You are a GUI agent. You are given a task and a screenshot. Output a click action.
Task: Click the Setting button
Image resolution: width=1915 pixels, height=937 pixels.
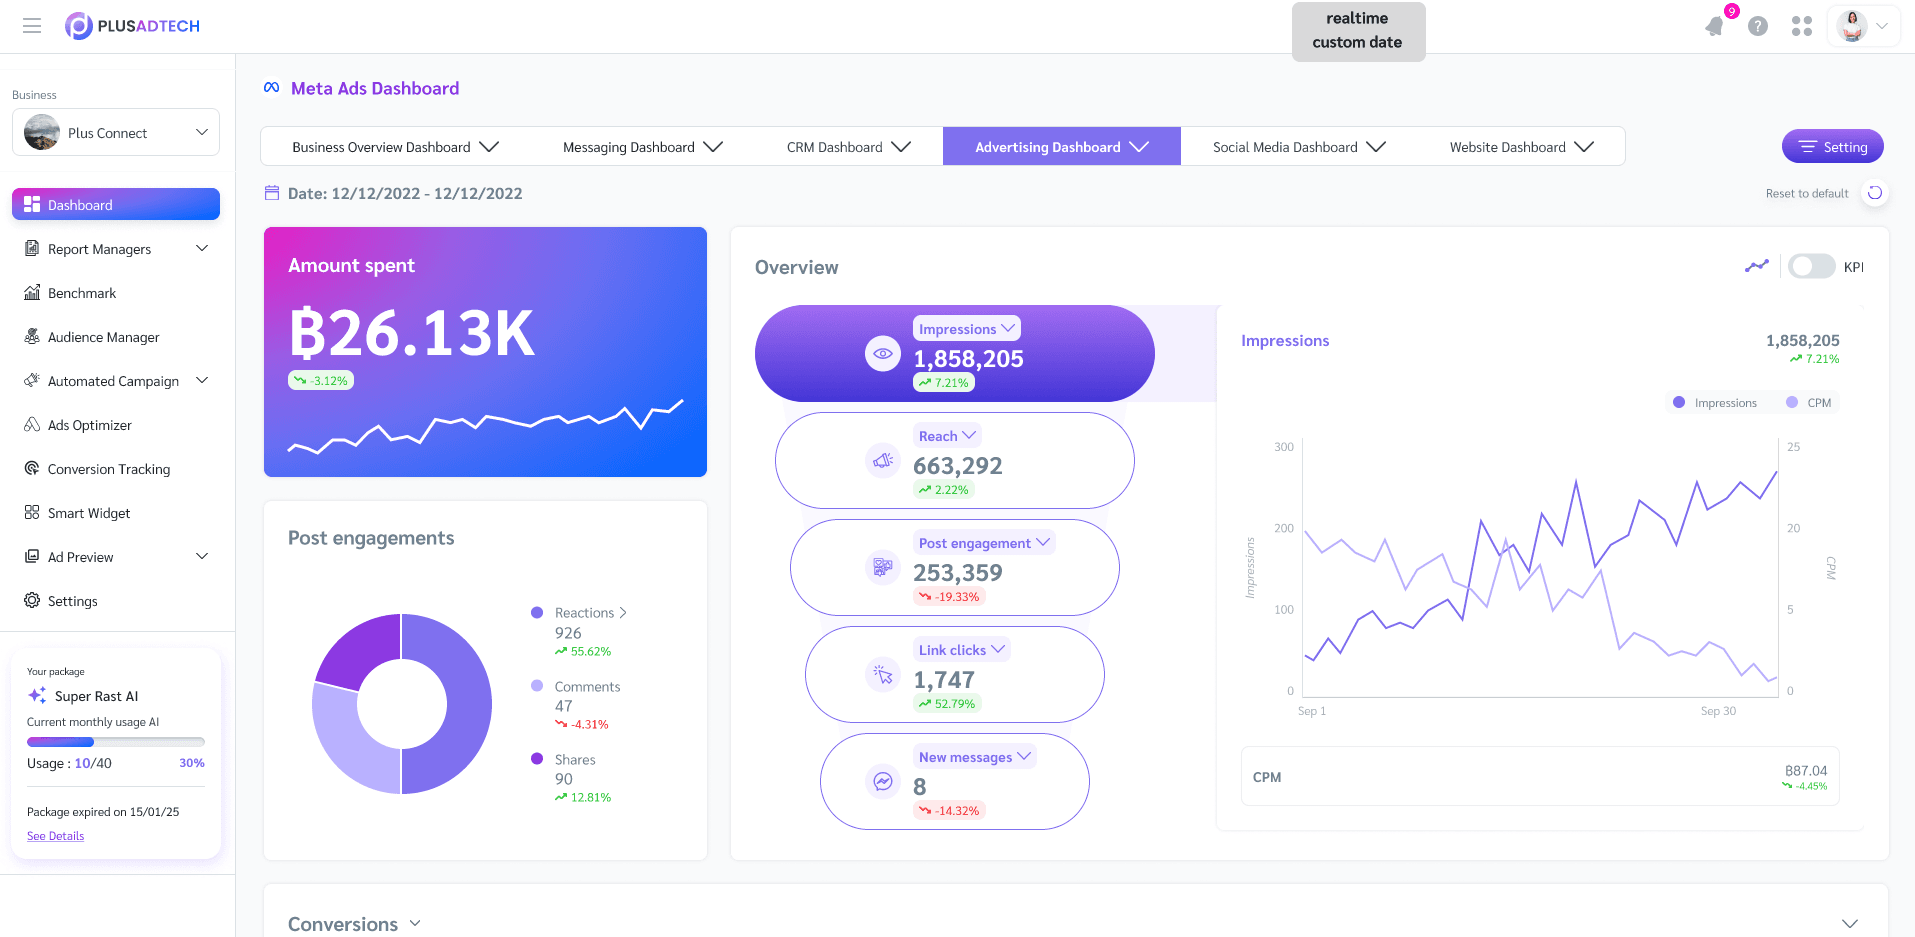click(x=1832, y=146)
